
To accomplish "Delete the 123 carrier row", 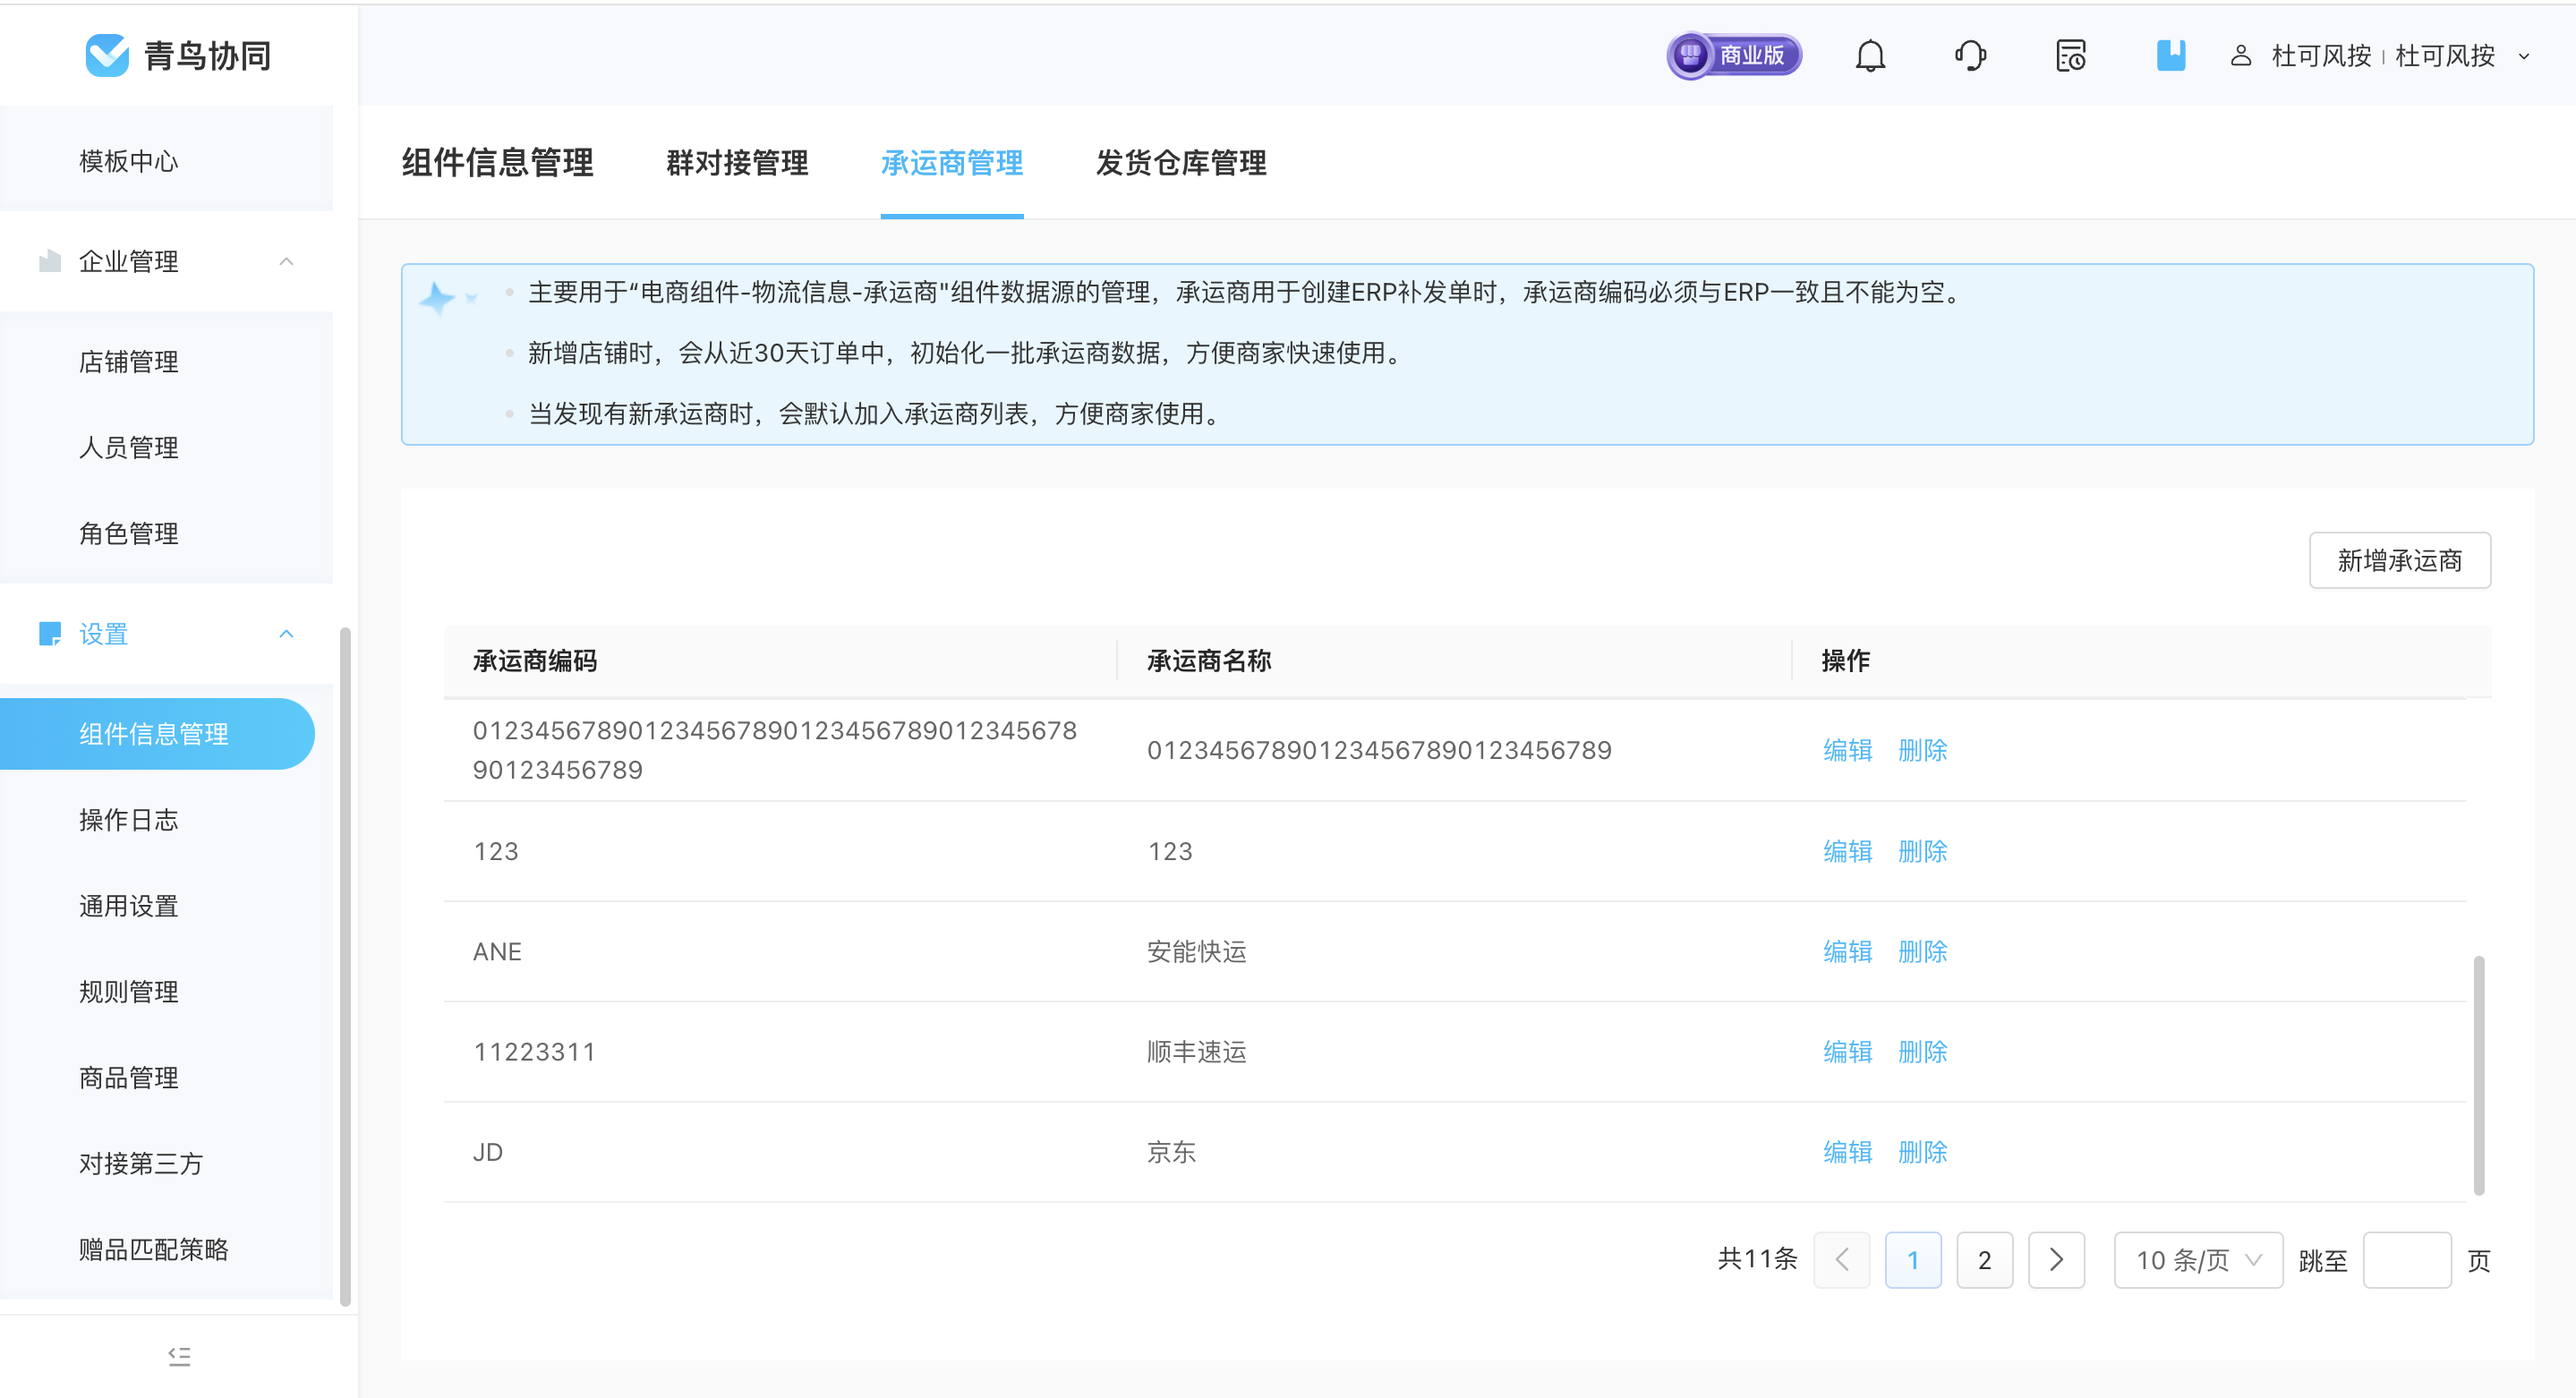I will coord(1922,851).
